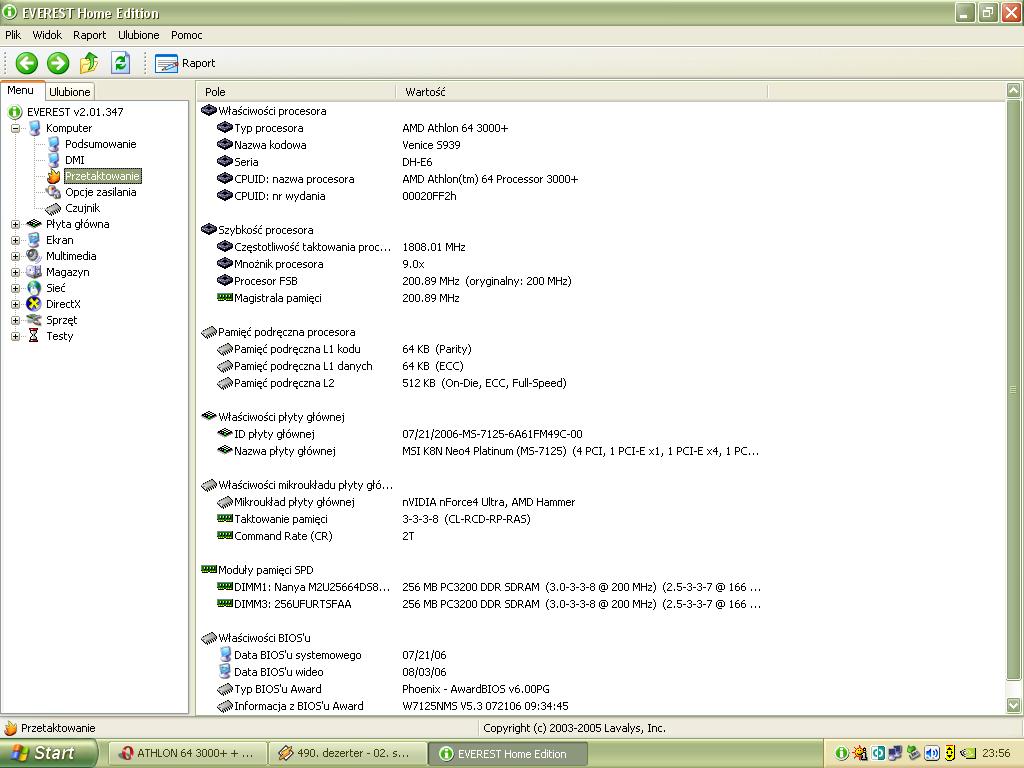Image resolution: width=1024 pixels, height=768 pixels.
Task: Select the Procesor FSB row
Action: (482, 281)
